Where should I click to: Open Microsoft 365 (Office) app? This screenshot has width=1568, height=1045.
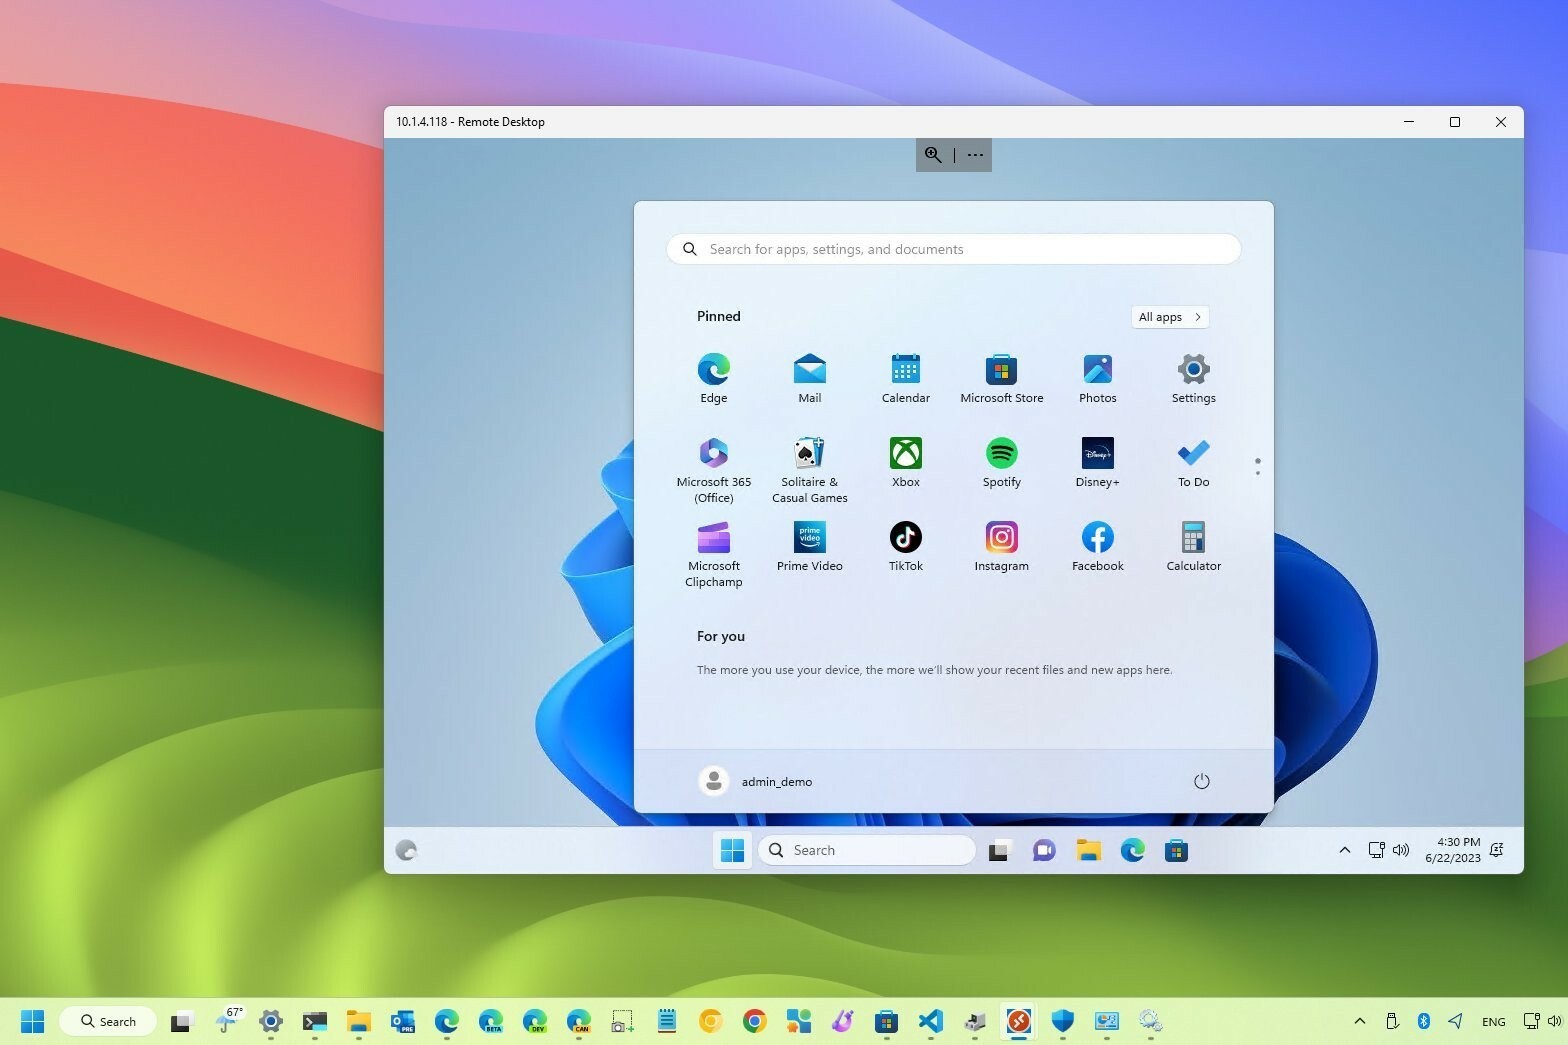tap(713, 470)
